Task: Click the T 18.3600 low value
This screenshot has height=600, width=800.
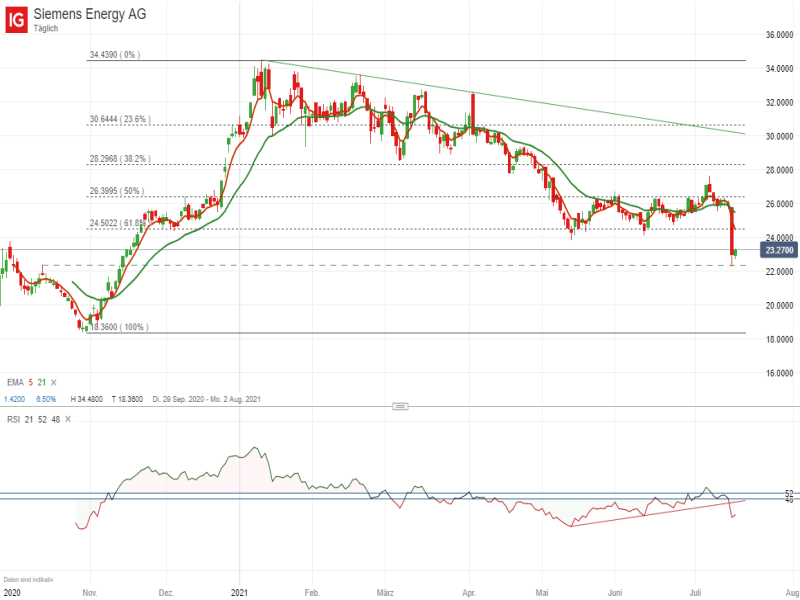Action: point(127,399)
